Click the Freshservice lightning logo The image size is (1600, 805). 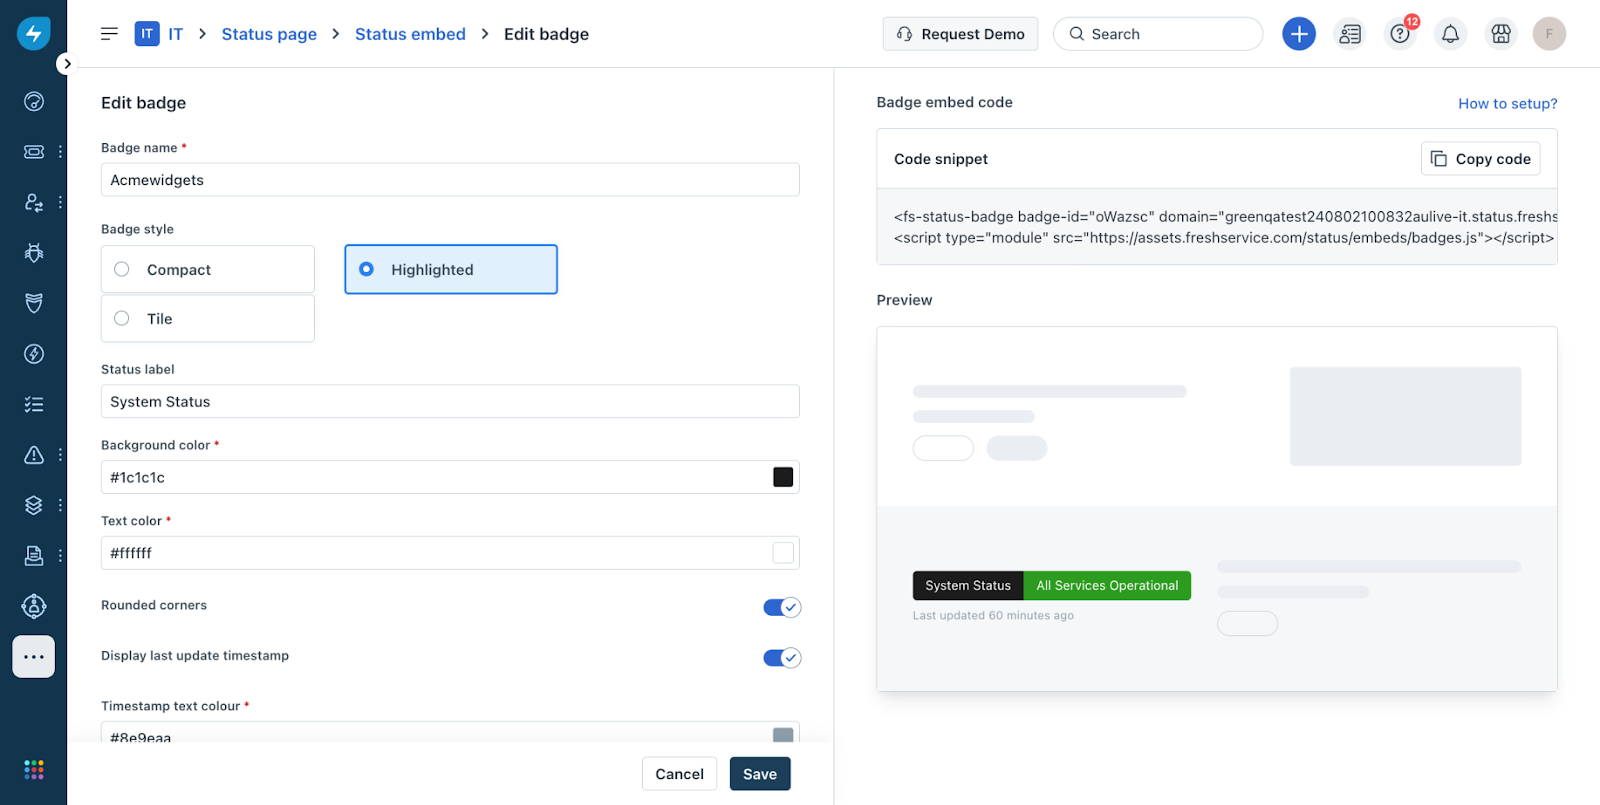[x=33, y=33]
